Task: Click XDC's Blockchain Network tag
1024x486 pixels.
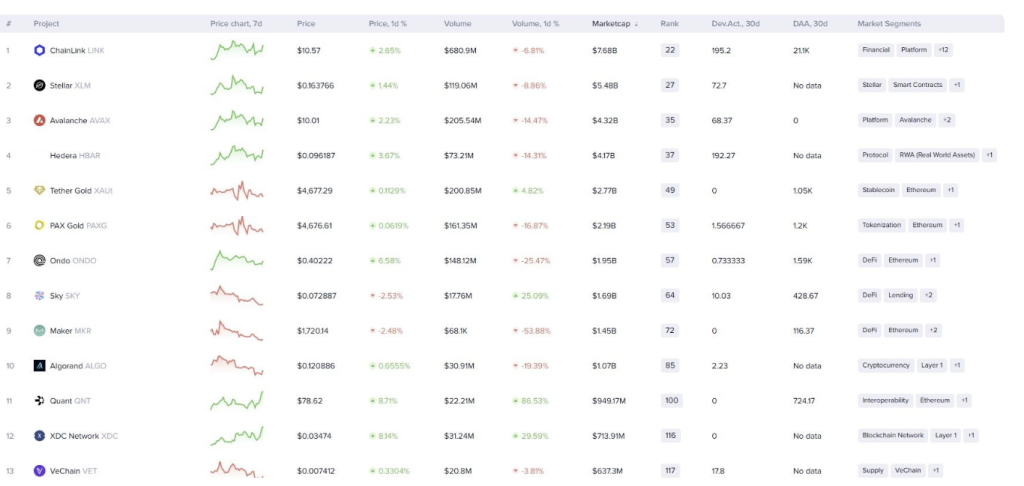Action: pyautogui.click(x=893, y=436)
